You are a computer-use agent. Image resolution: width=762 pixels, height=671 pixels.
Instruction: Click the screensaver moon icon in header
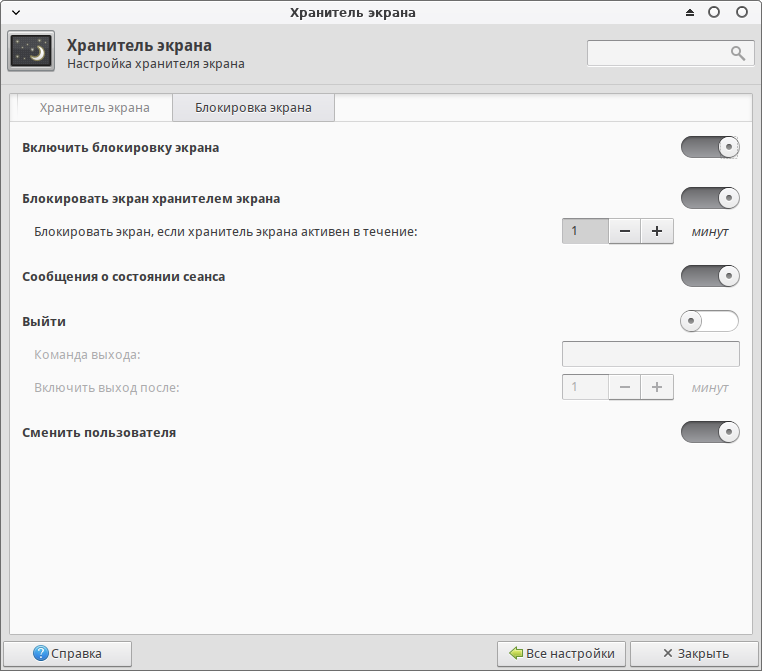[31, 51]
